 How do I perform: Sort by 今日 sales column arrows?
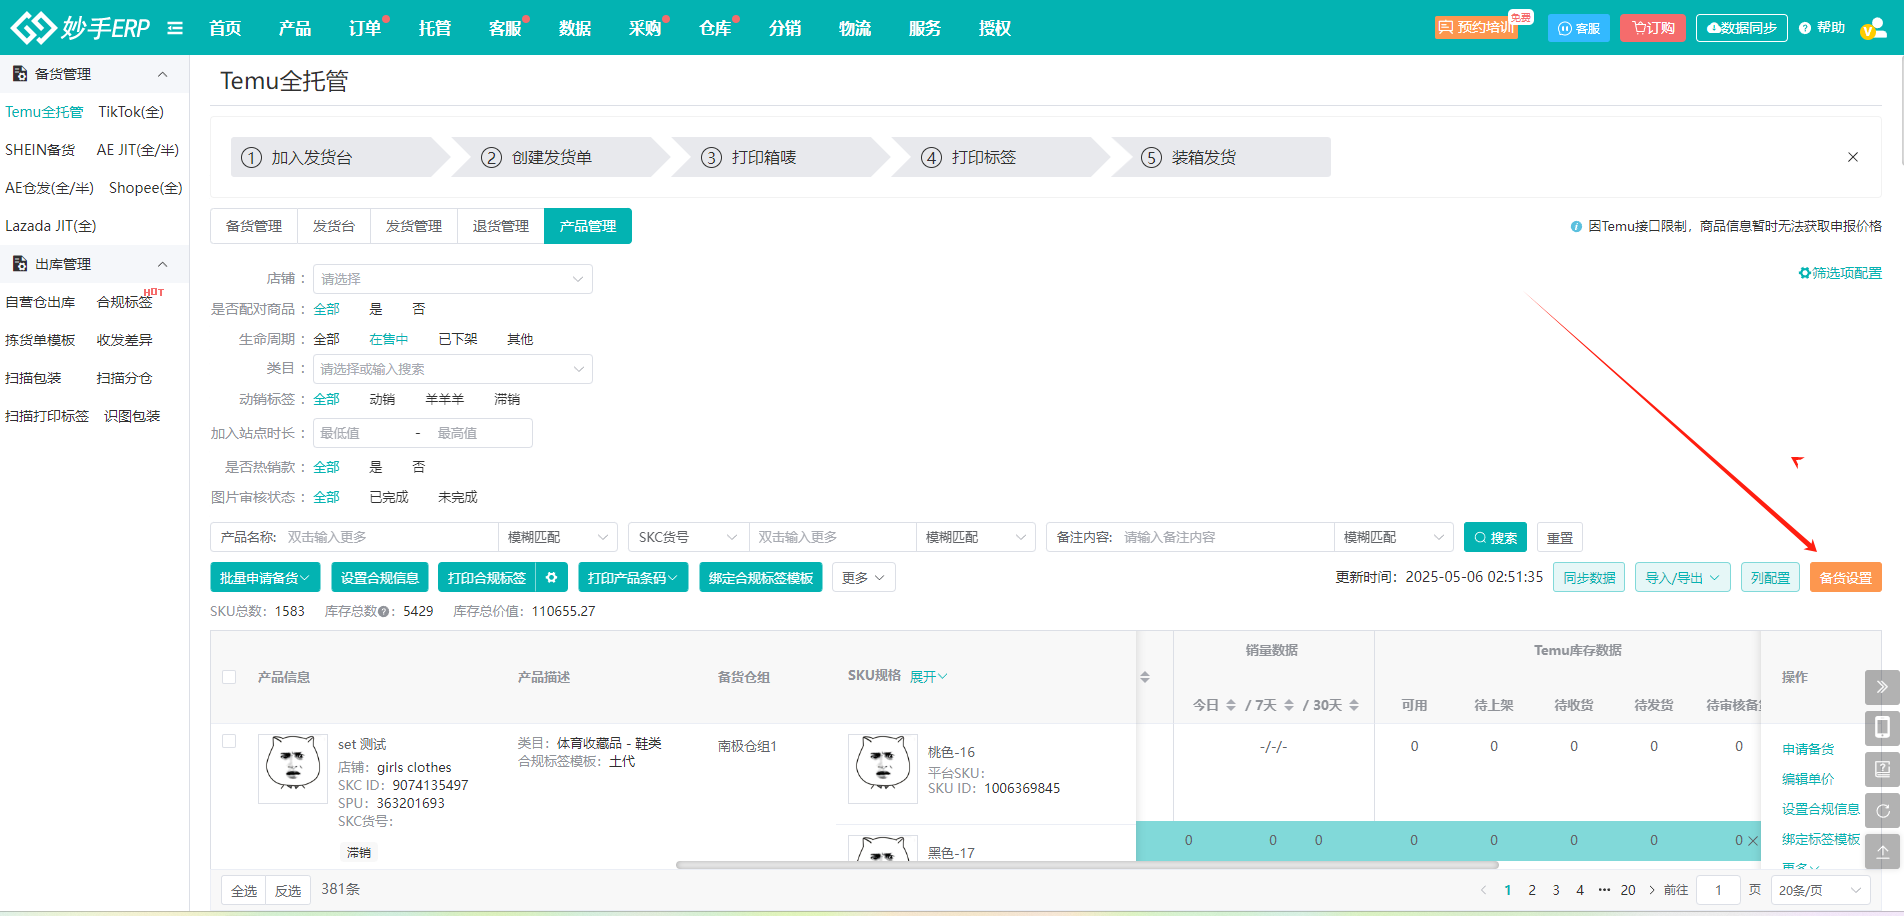(x=1231, y=705)
